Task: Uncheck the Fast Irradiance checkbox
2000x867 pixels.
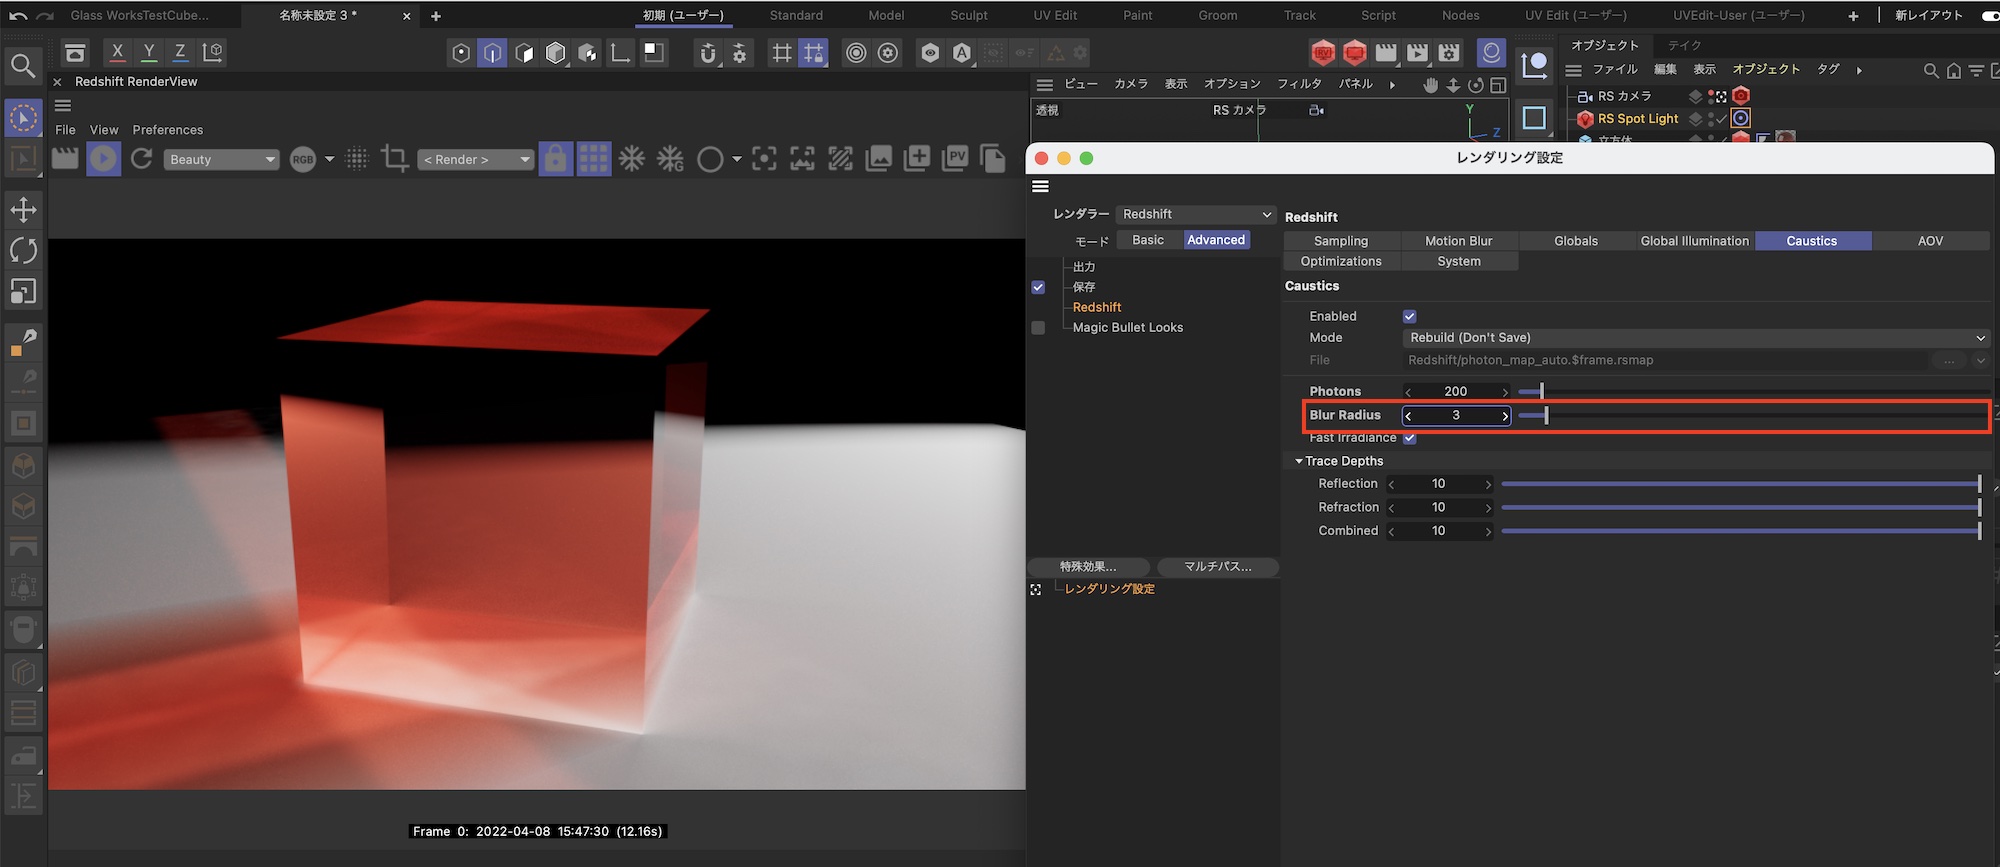Action: tap(1409, 438)
